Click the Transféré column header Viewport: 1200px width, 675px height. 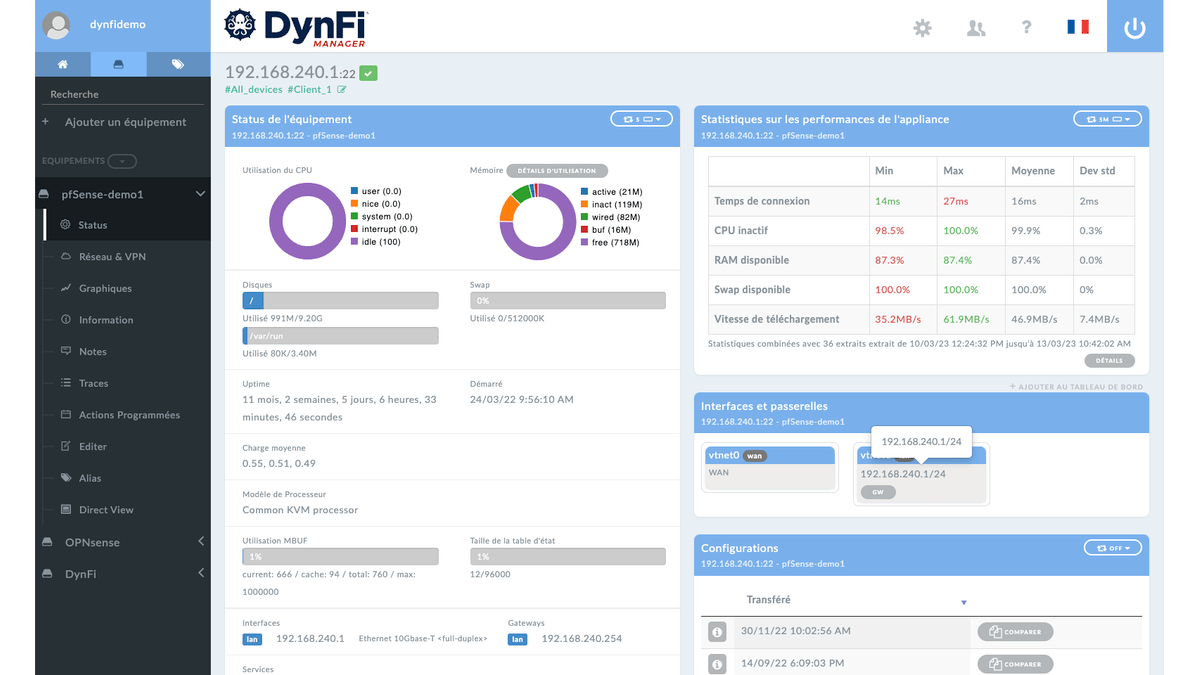pos(768,600)
